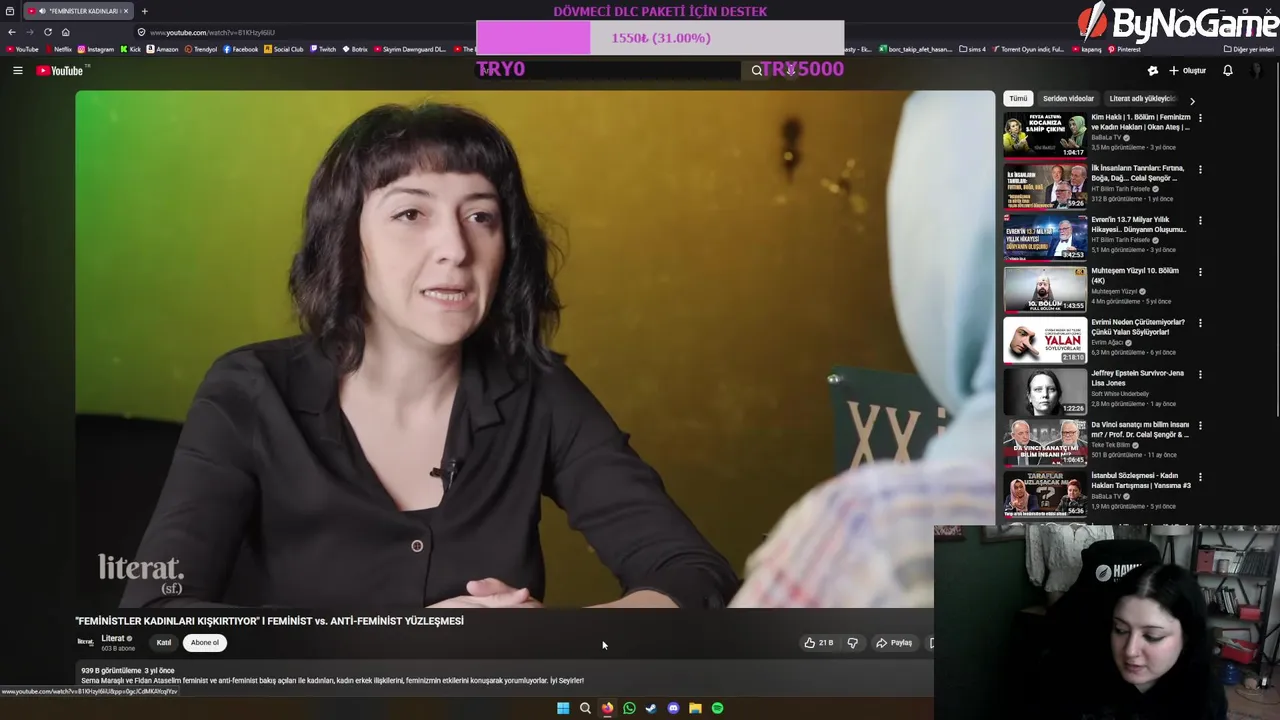Open Windows taskbar search
1280x720 pixels.
pyautogui.click(x=585, y=708)
